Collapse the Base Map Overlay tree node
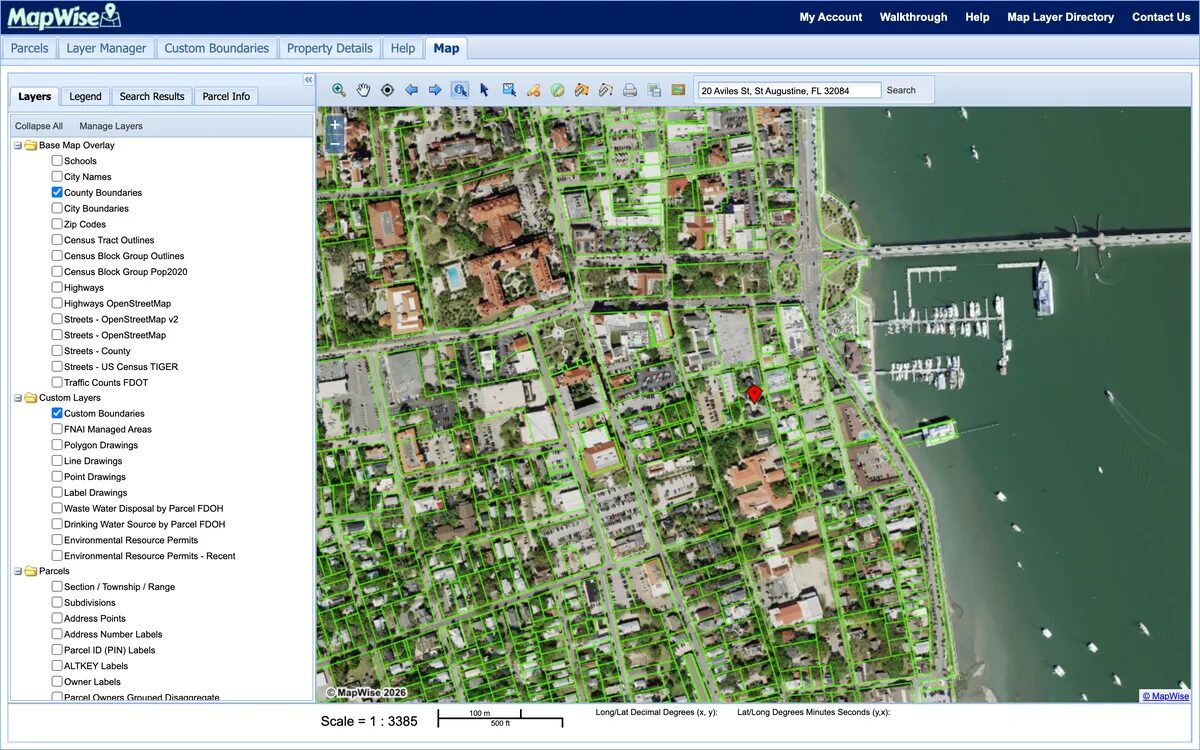This screenshot has width=1200, height=750. tap(18, 145)
